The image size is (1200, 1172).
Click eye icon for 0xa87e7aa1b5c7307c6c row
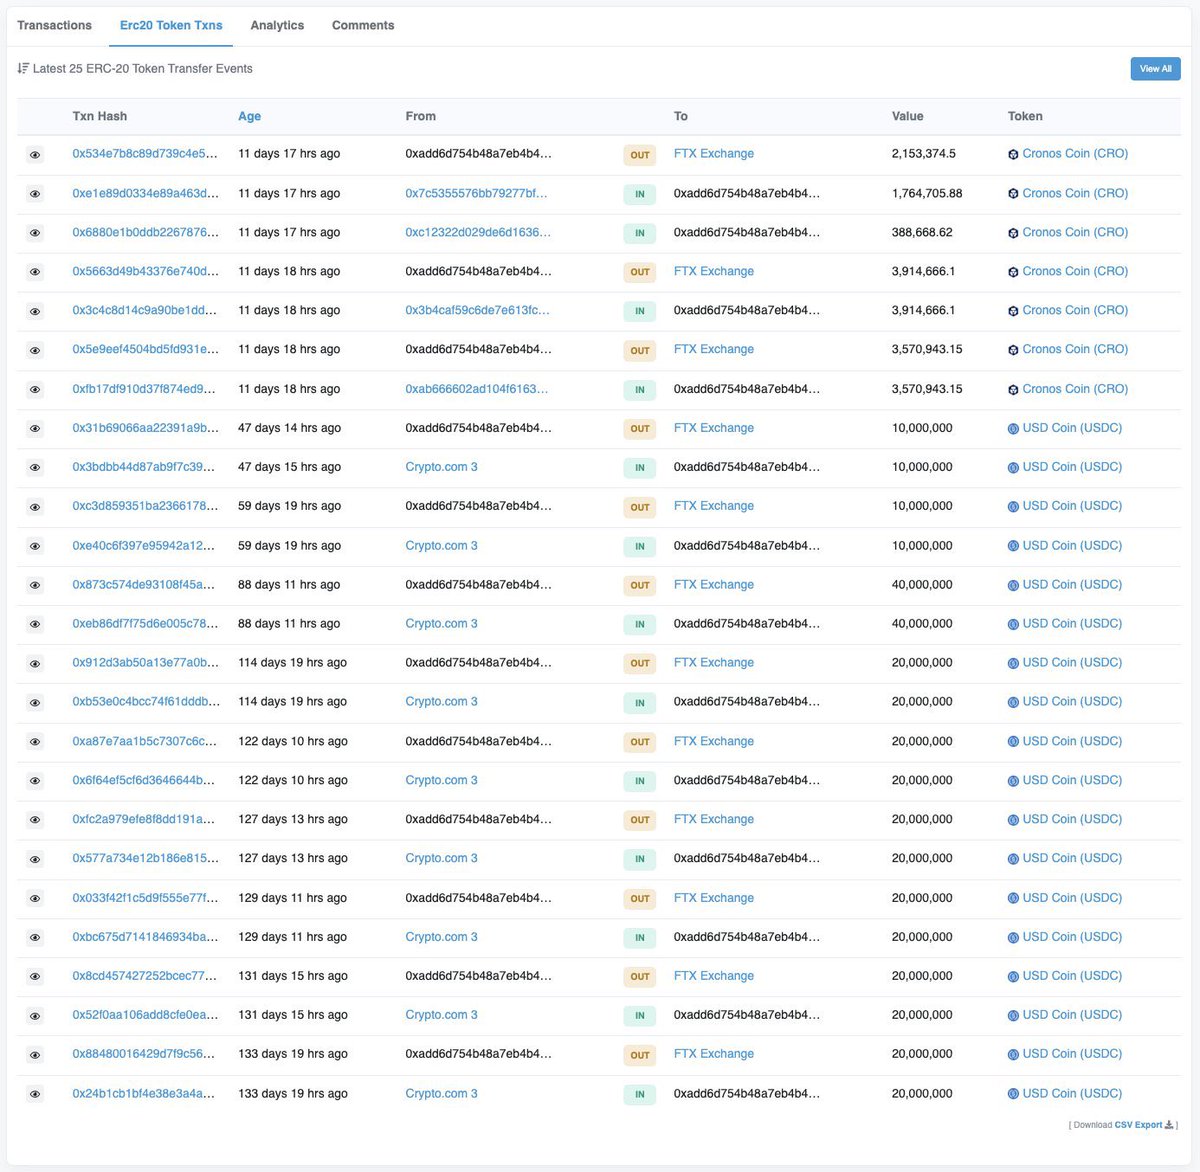(35, 742)
